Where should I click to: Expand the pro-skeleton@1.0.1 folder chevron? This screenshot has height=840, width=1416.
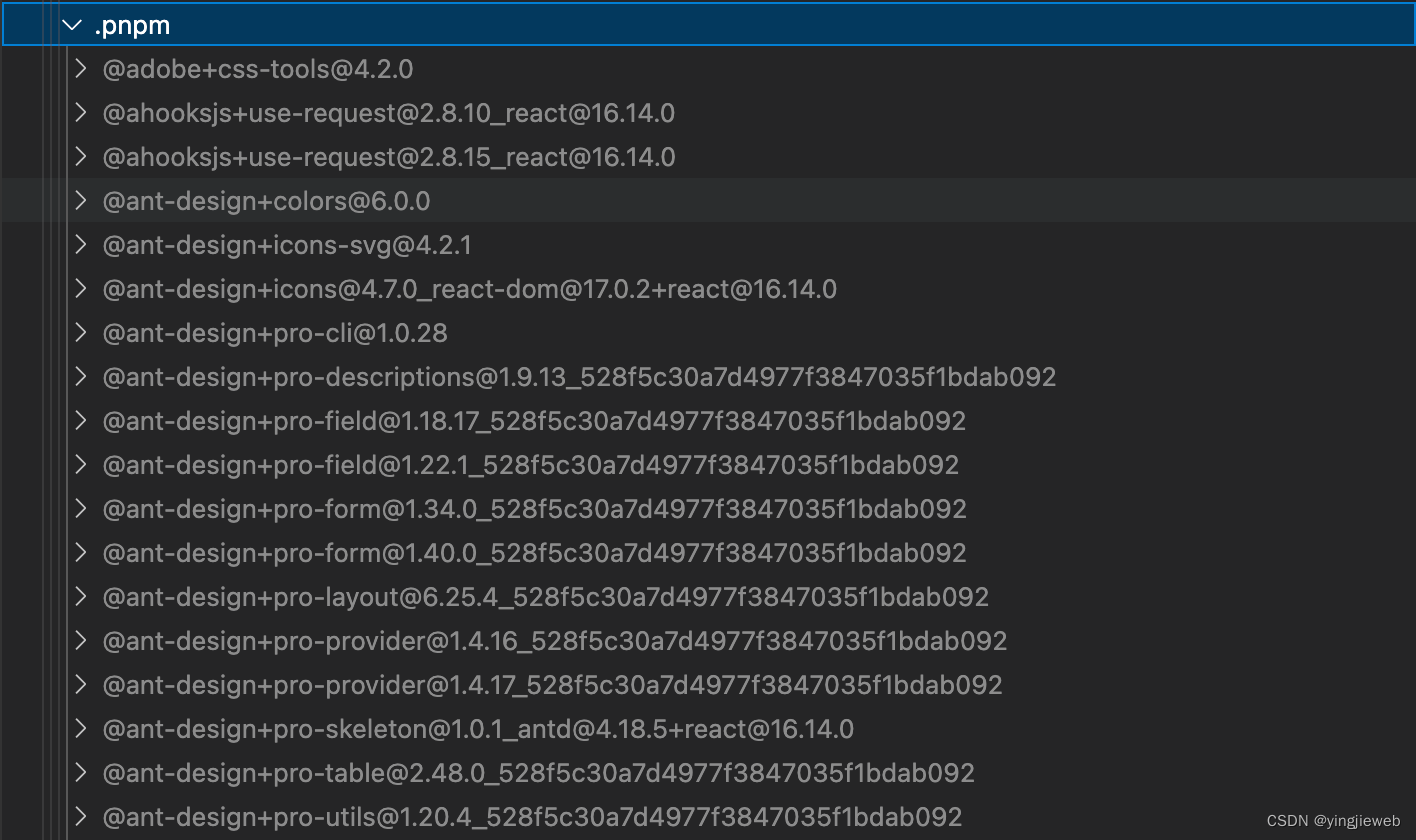coord(82,729)
